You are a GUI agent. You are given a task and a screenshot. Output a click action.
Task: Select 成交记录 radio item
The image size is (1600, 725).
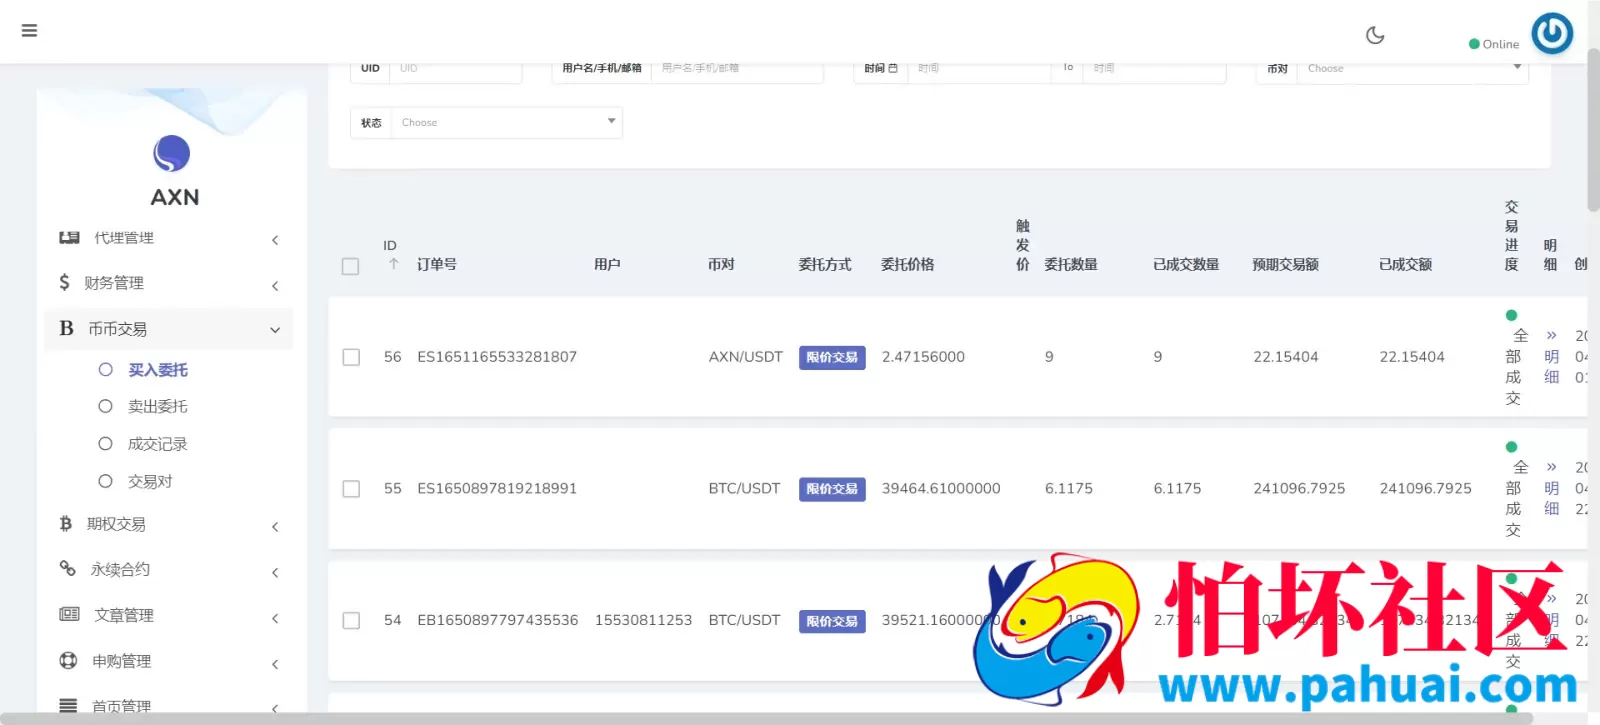[x=143, y=444]
